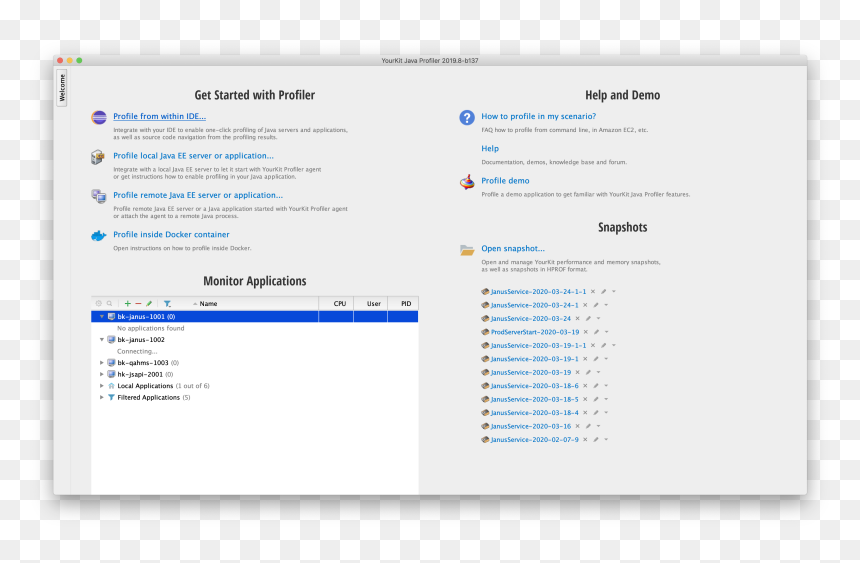Open Profile remote Java EE server or application link
This screenshot has height=563, width=860.
point(198,195)
